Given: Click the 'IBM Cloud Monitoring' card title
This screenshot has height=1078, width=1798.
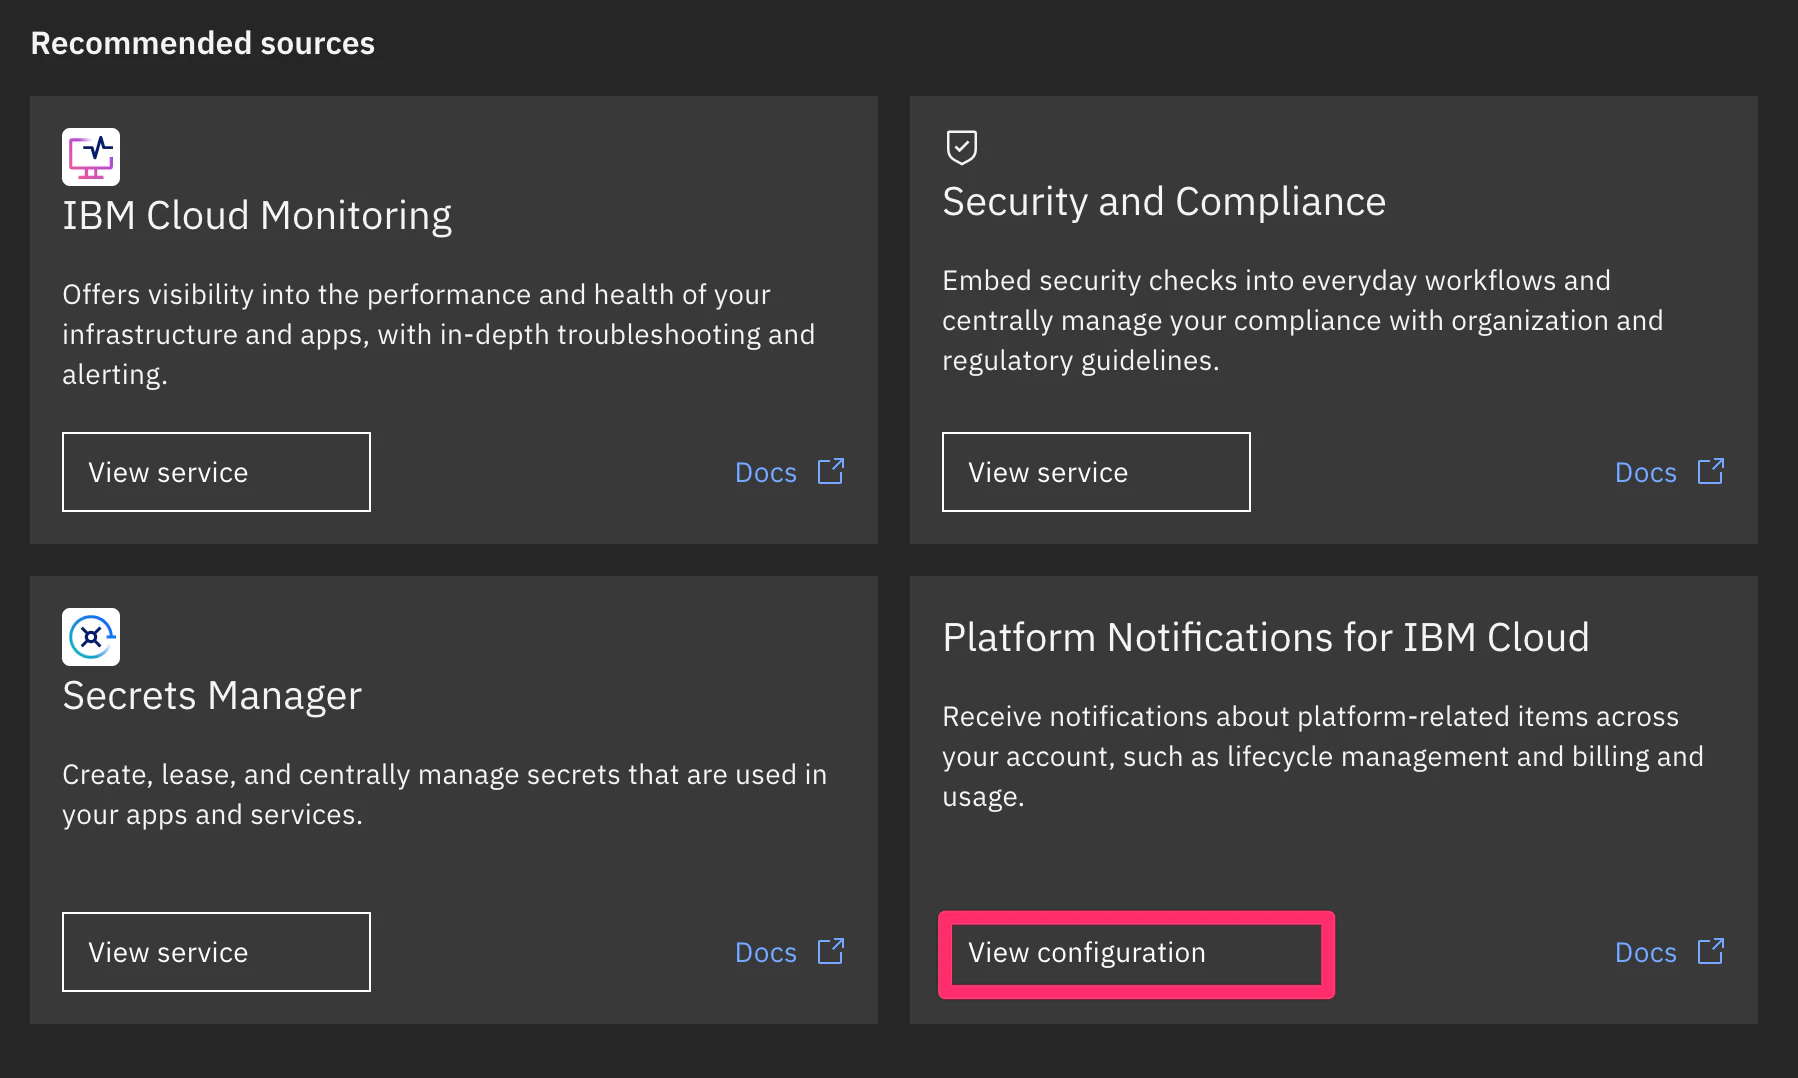Looking at the screenshot, I should click(x=257, y=216).
